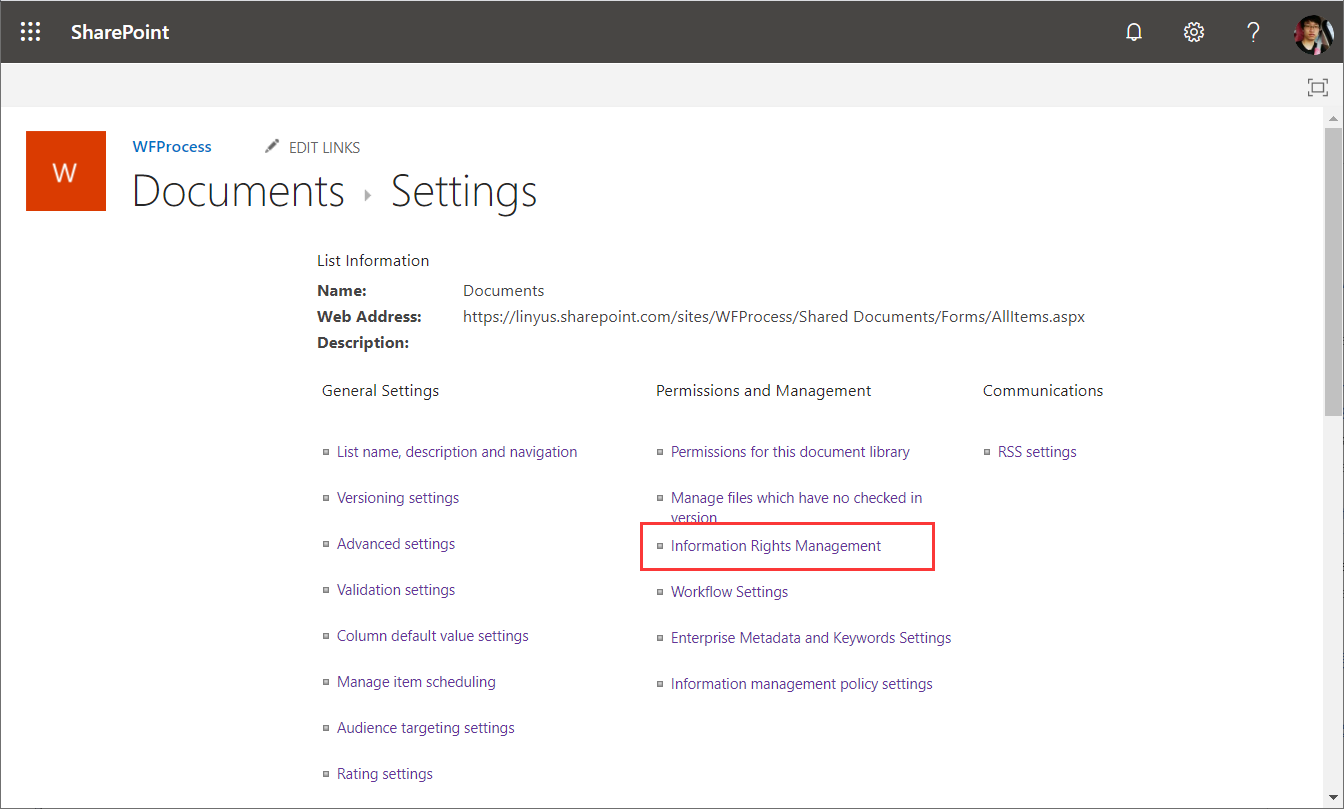
Task: Click Permissions for this document library
Action: 790,452
